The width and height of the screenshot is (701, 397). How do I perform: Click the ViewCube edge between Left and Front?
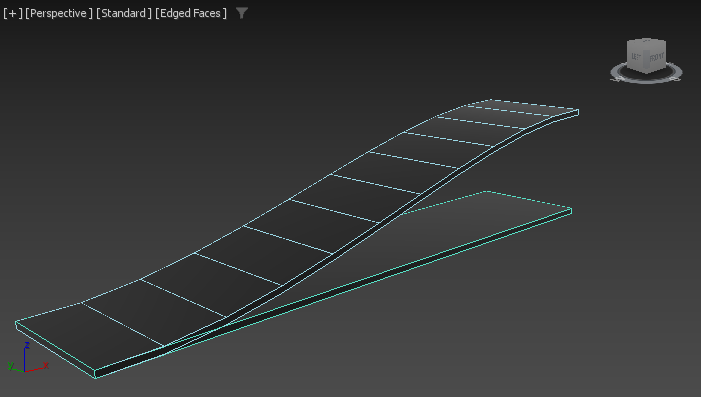[x=645, y=59]
